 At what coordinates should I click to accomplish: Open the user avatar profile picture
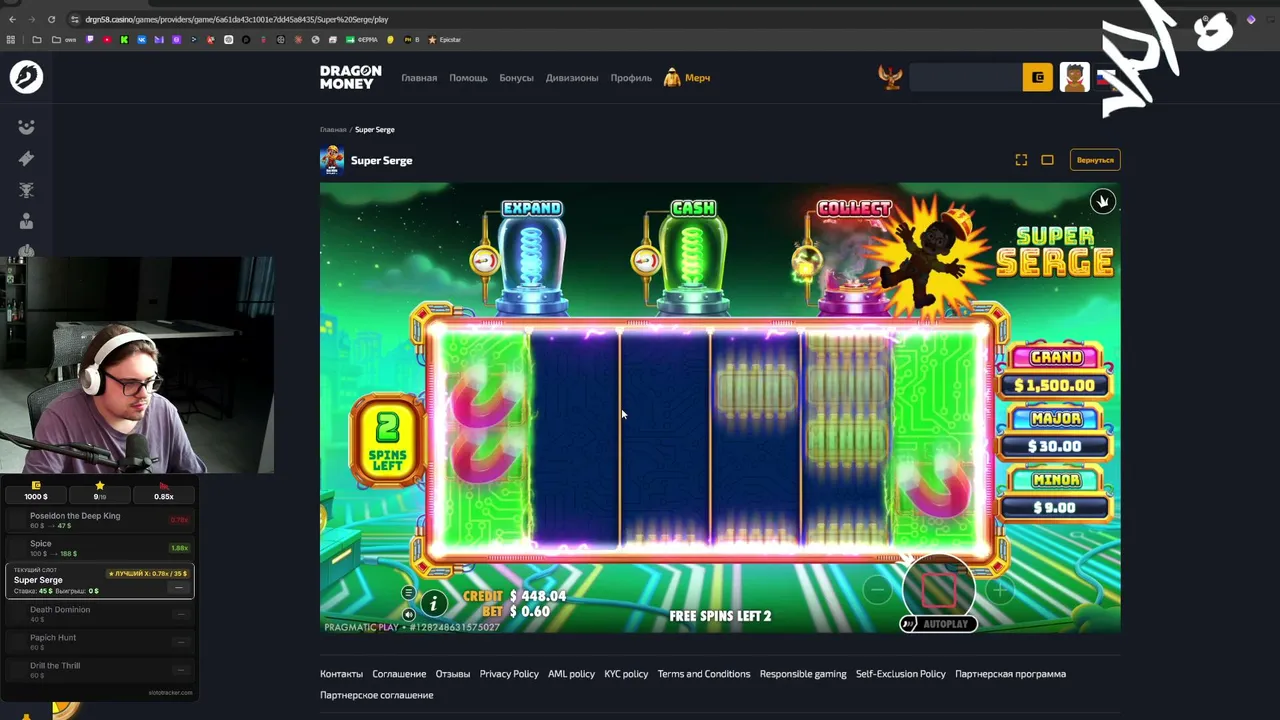(1075, 77)
